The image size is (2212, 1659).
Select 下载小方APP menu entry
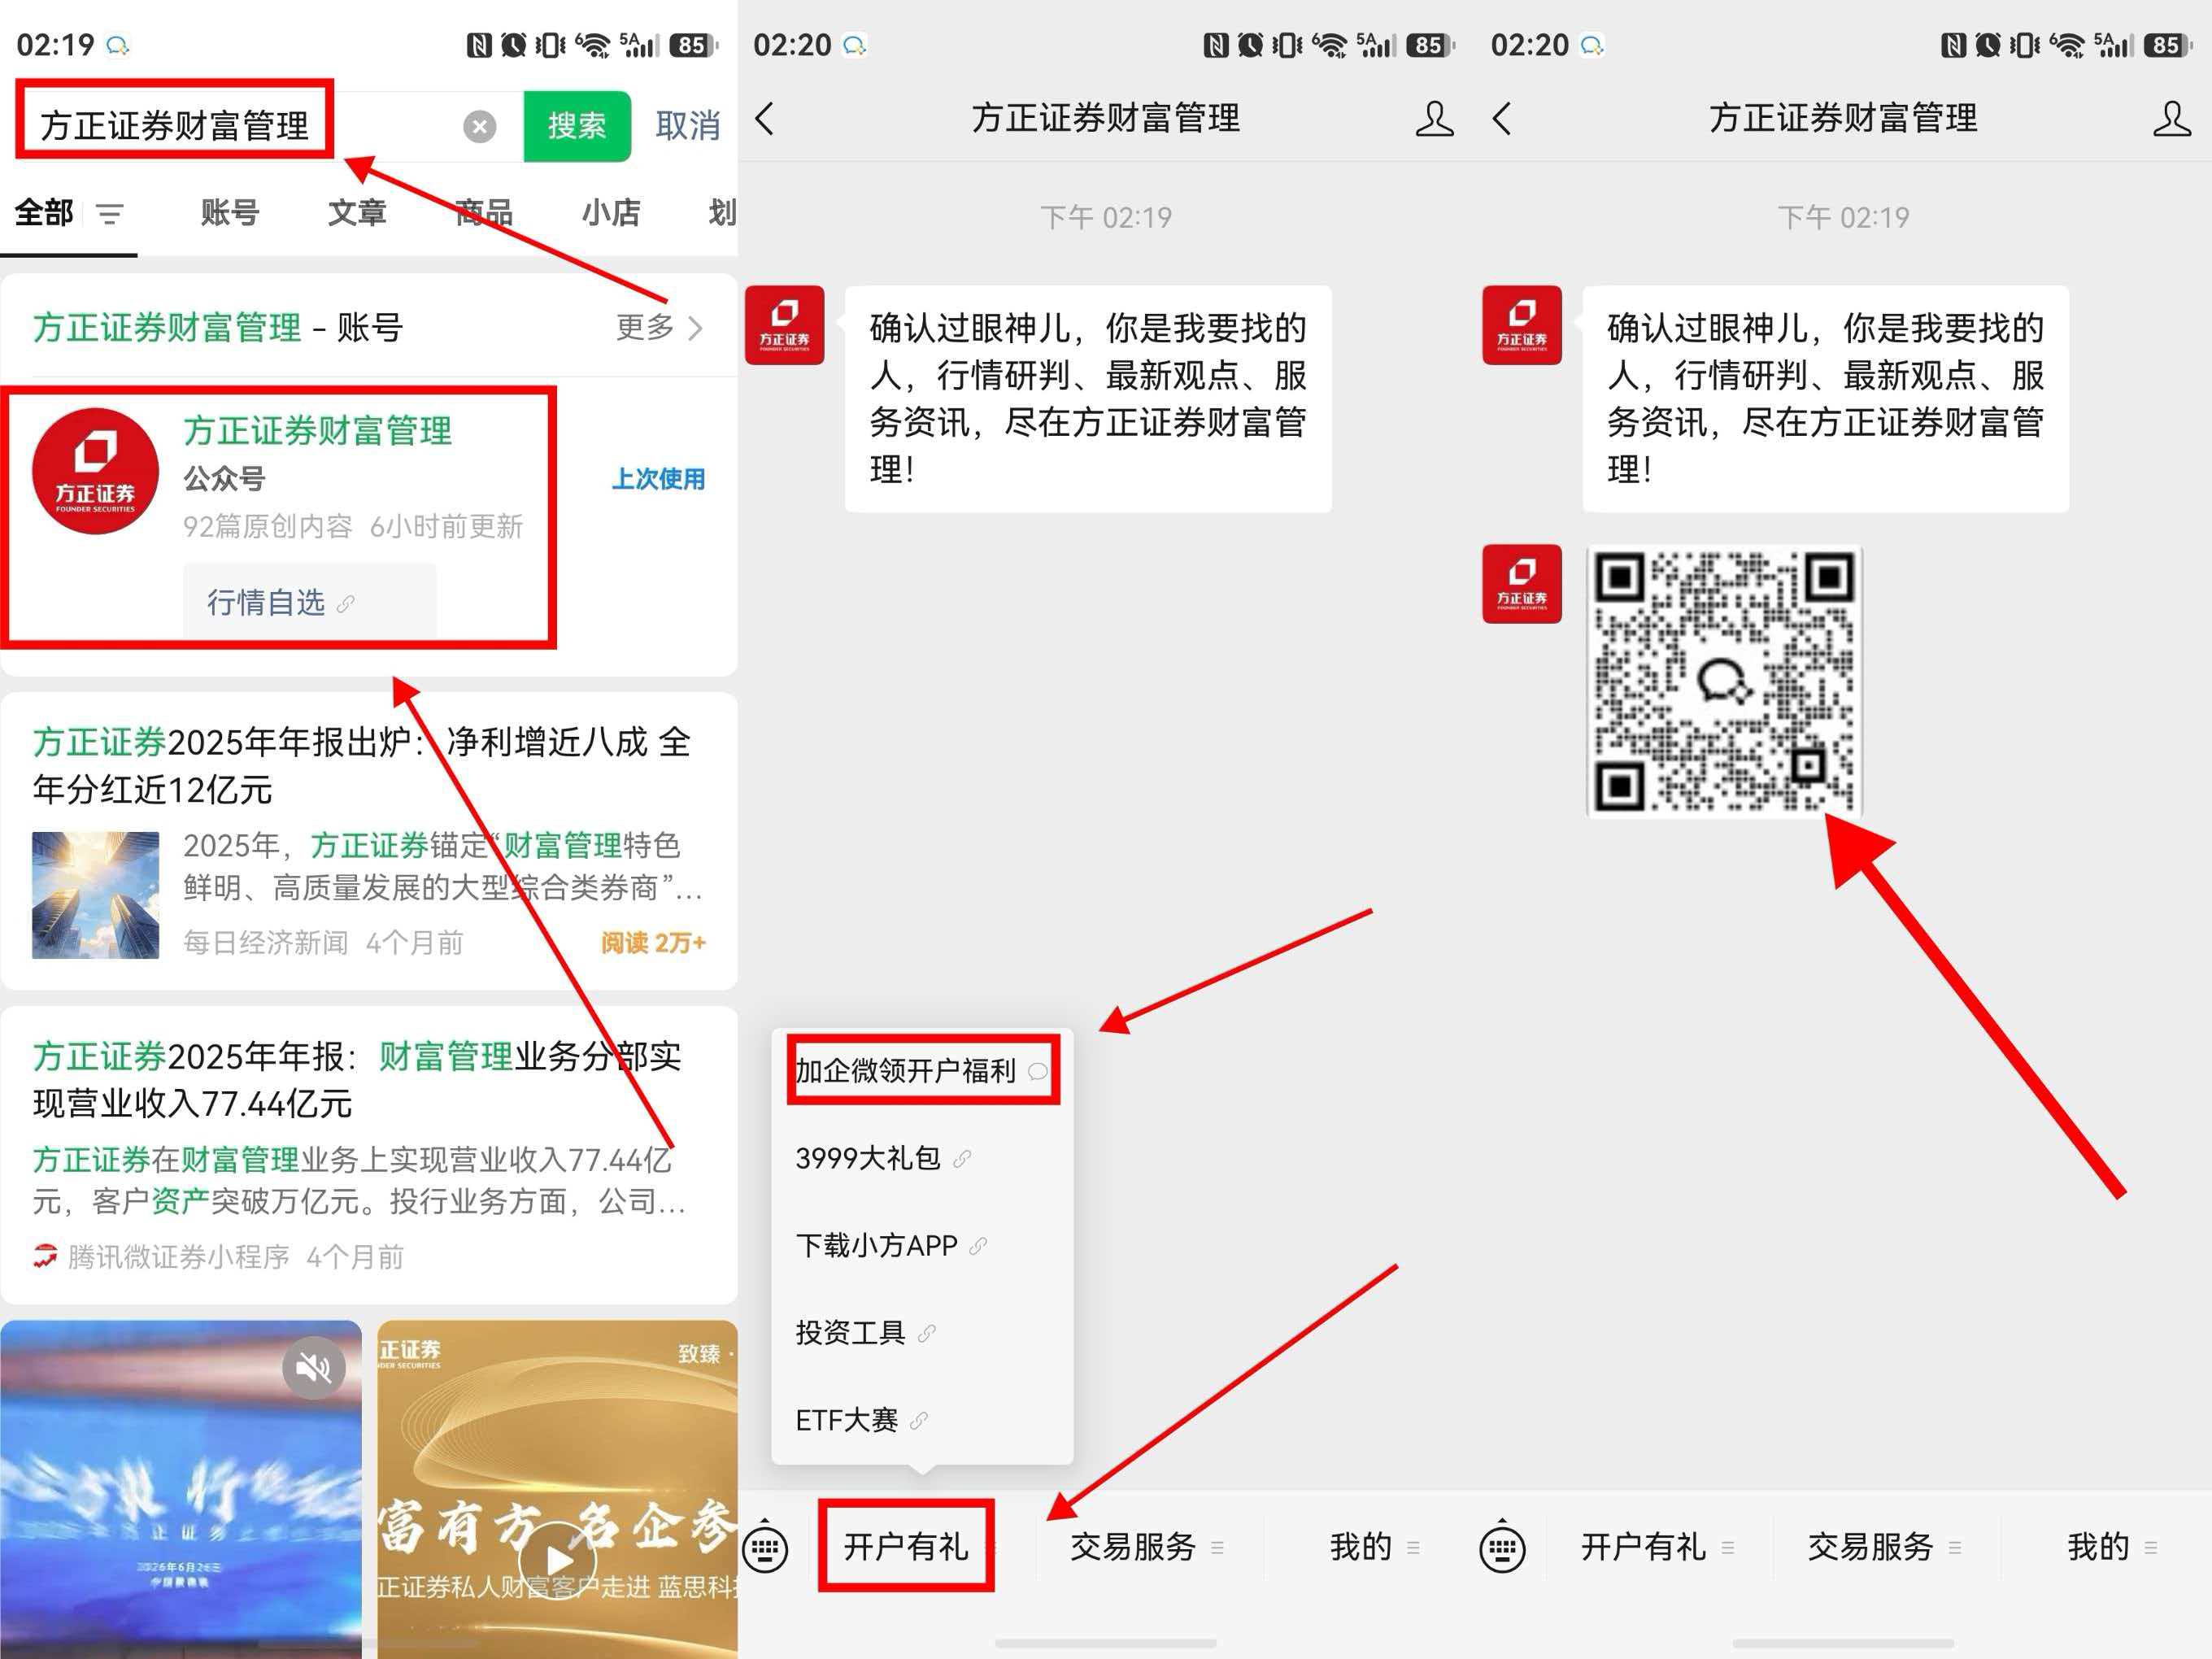921,1245
